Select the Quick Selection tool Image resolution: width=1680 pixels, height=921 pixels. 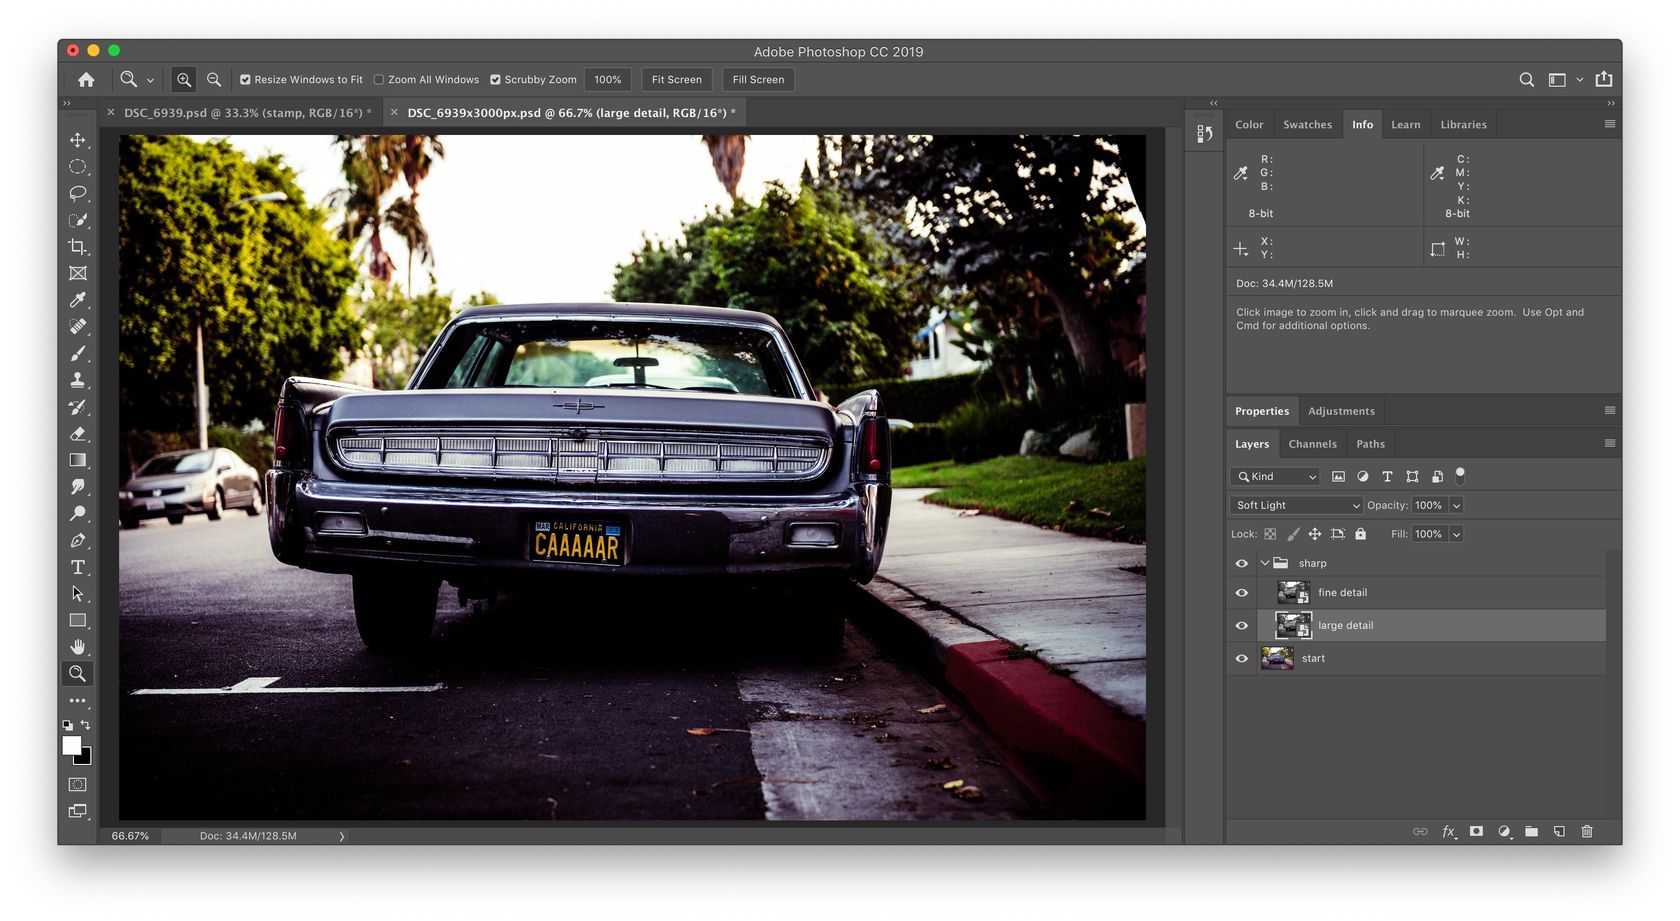click(x=77, y=220)
